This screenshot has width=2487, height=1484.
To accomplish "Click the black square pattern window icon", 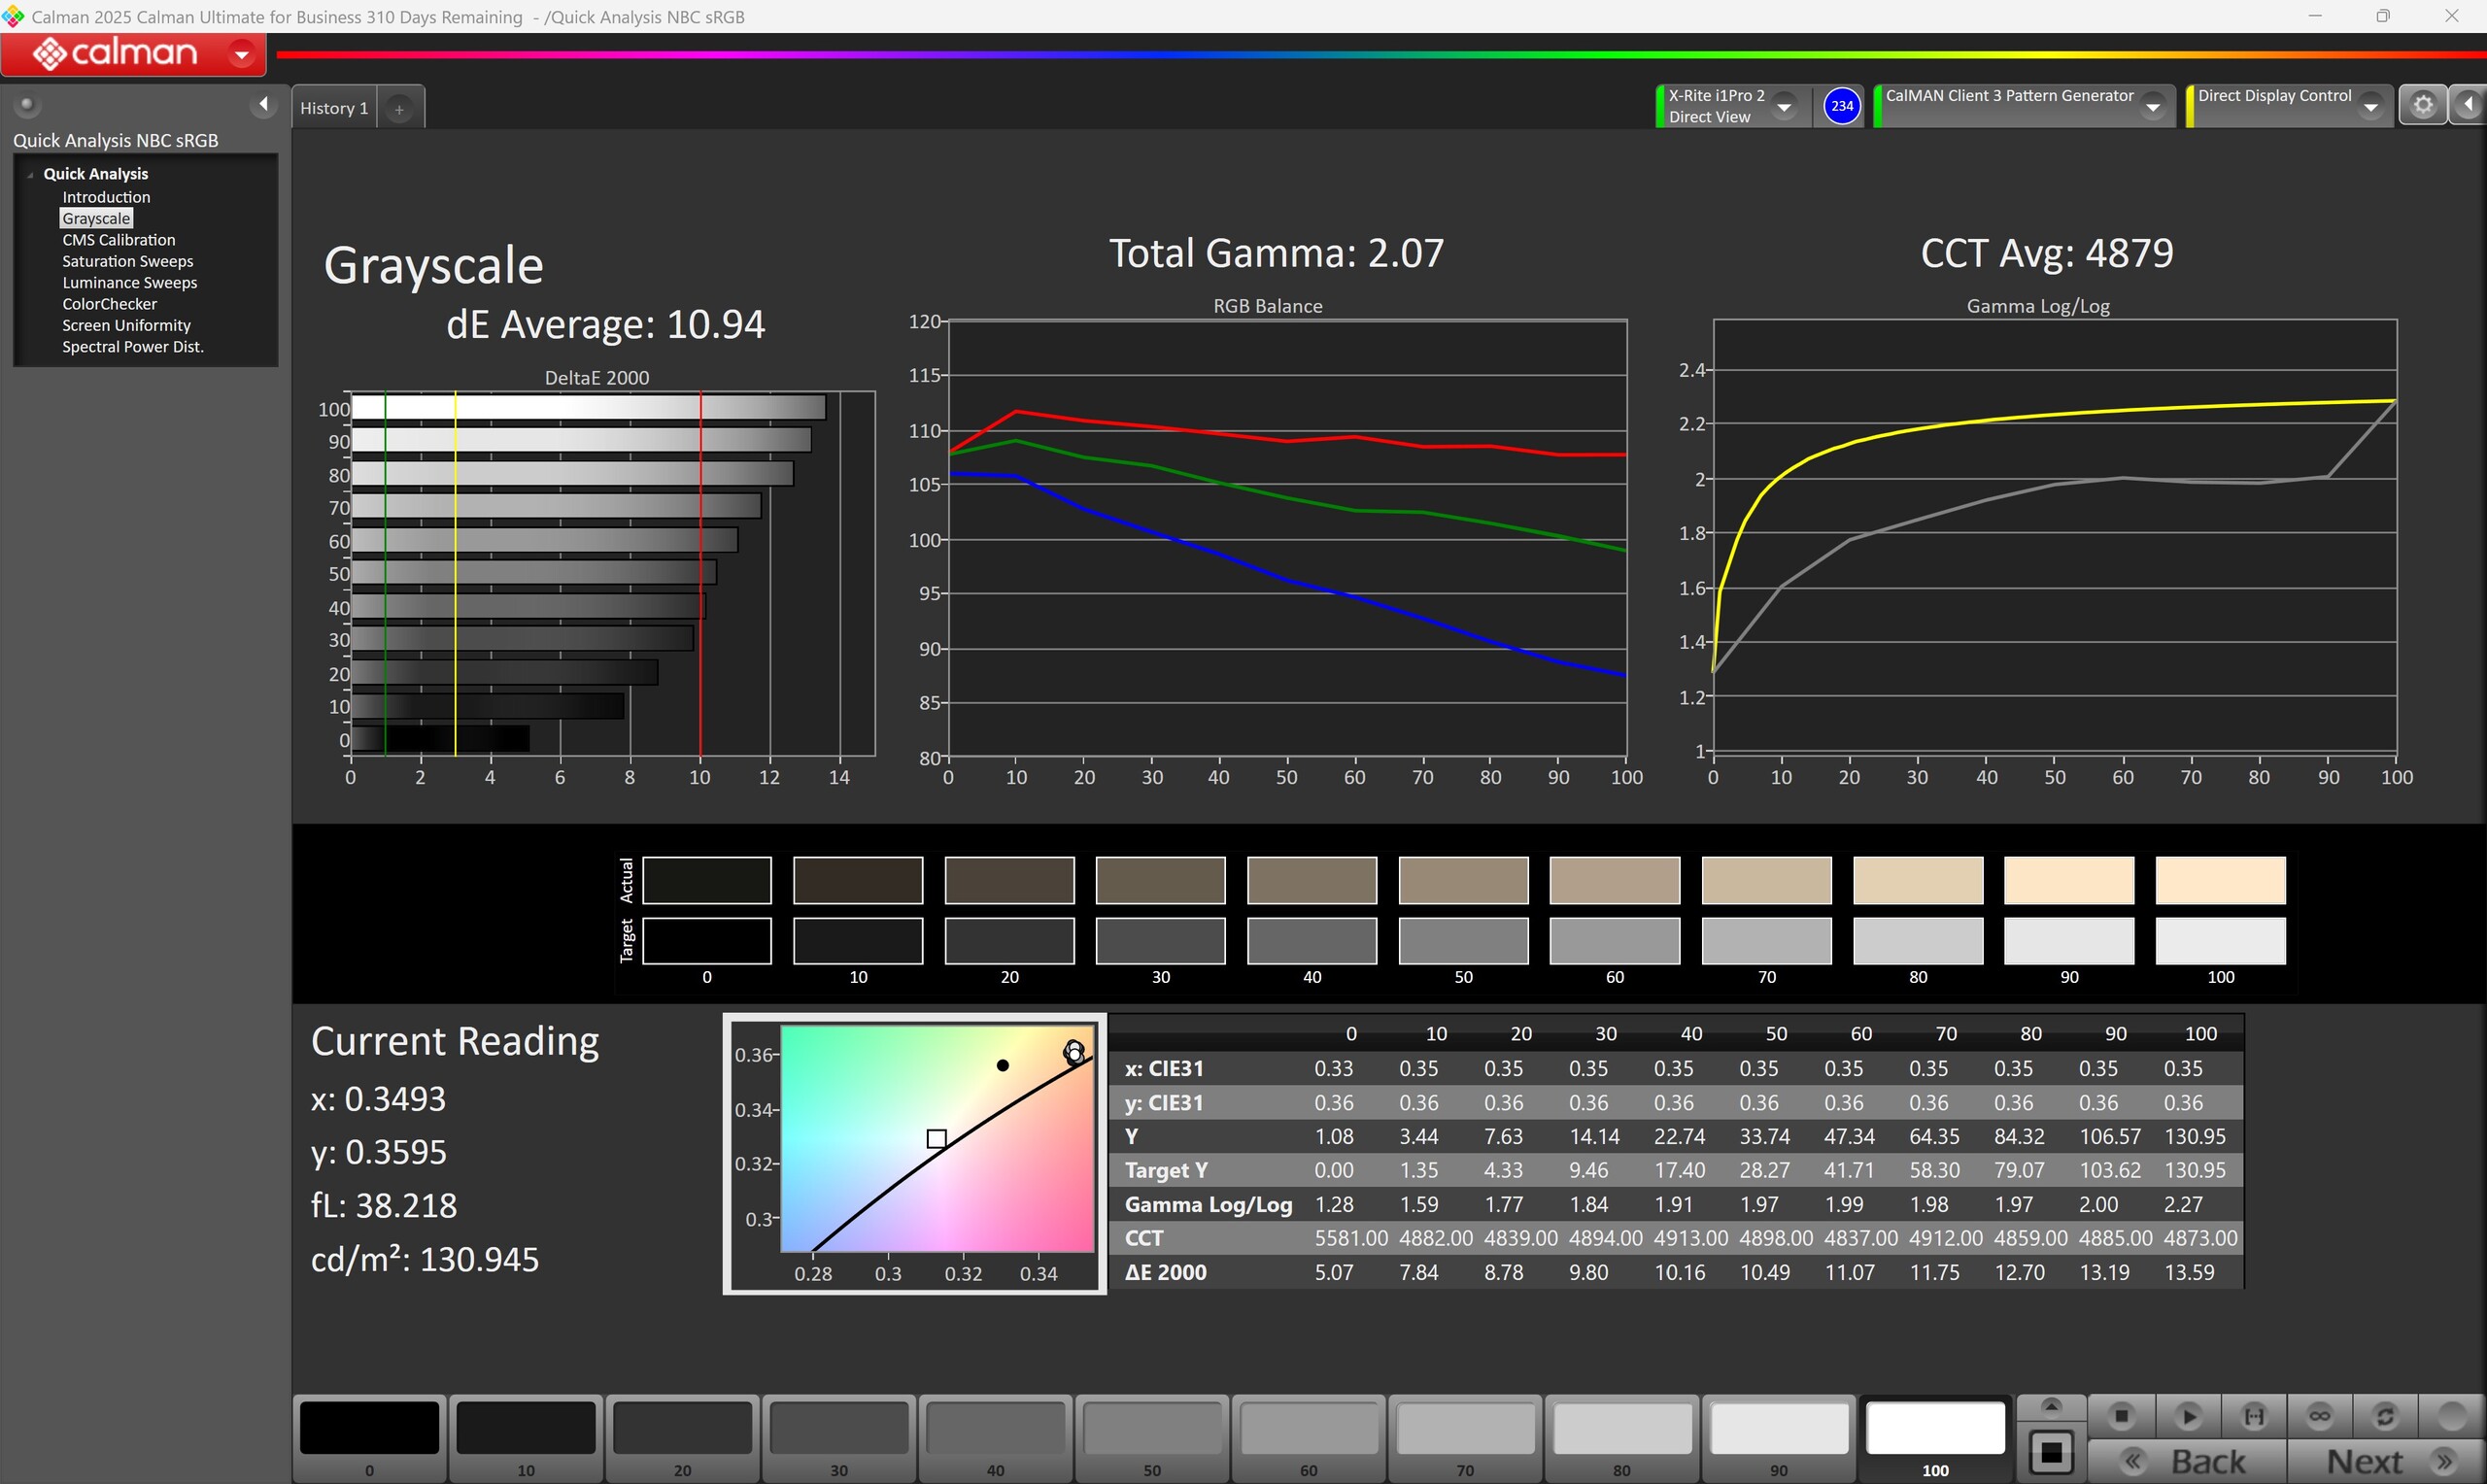I will point(2051,1452).
